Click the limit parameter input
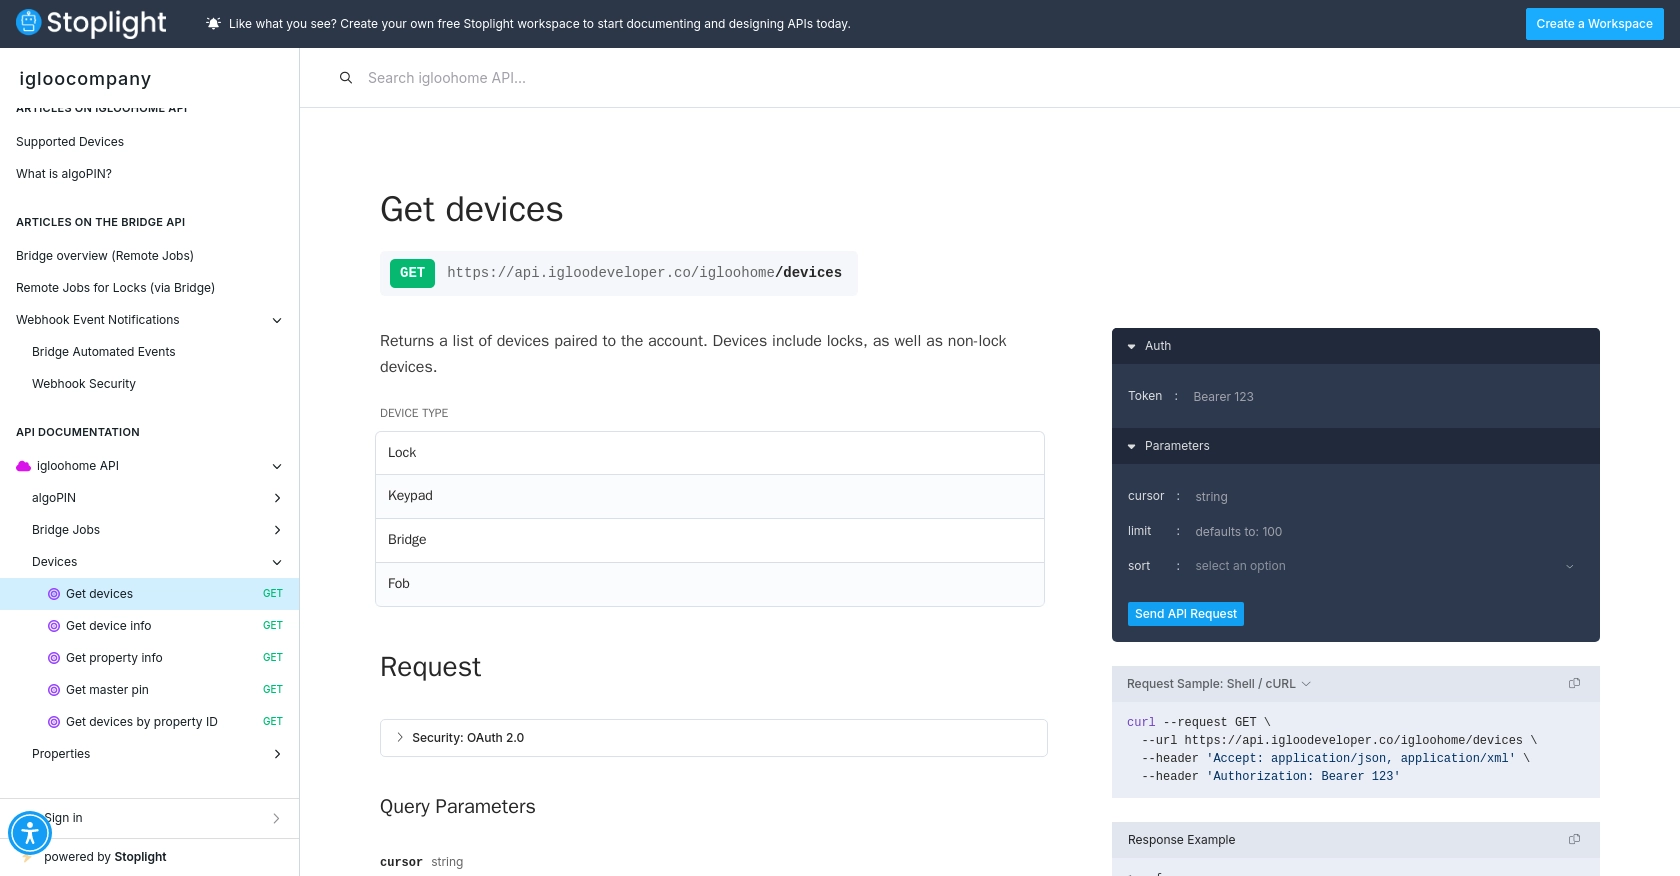Viewport: 1680px width, 876px height. point(1385,532)
